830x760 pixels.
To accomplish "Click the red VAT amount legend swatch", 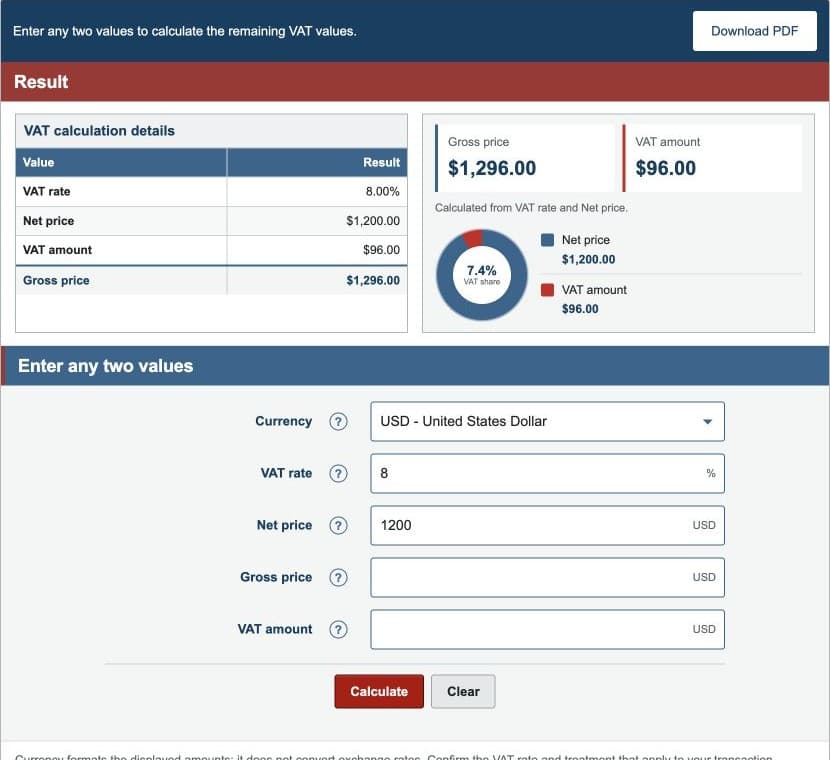I will click(x=547, y=289).
